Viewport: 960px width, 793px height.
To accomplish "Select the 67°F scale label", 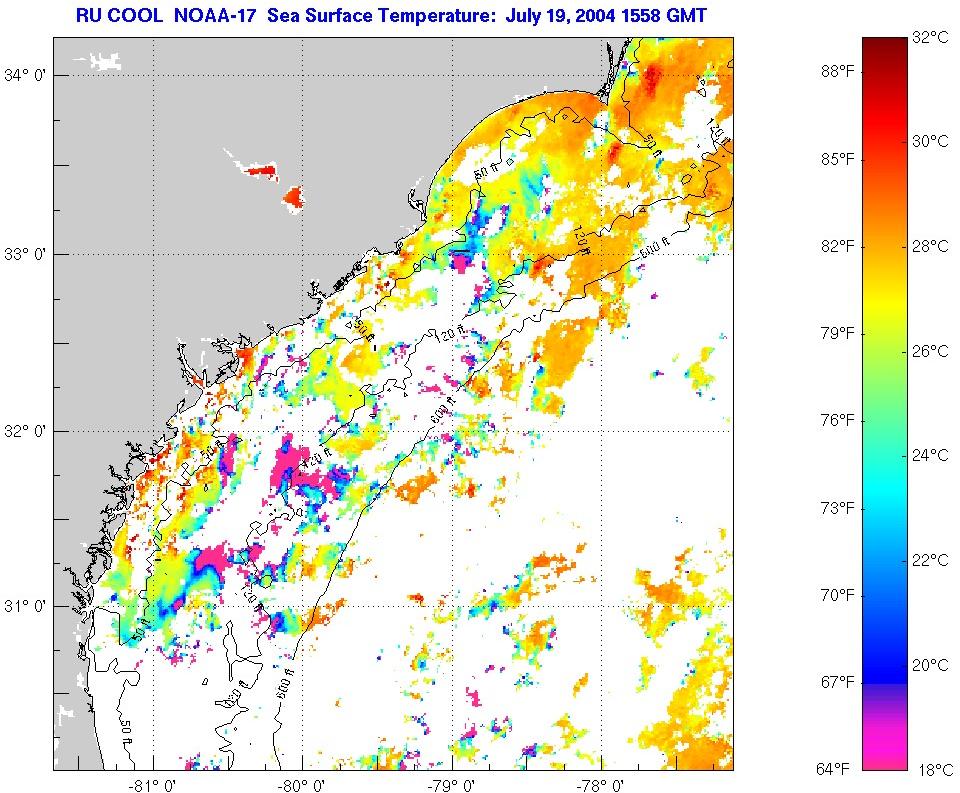I will click(x=838, y=682).
